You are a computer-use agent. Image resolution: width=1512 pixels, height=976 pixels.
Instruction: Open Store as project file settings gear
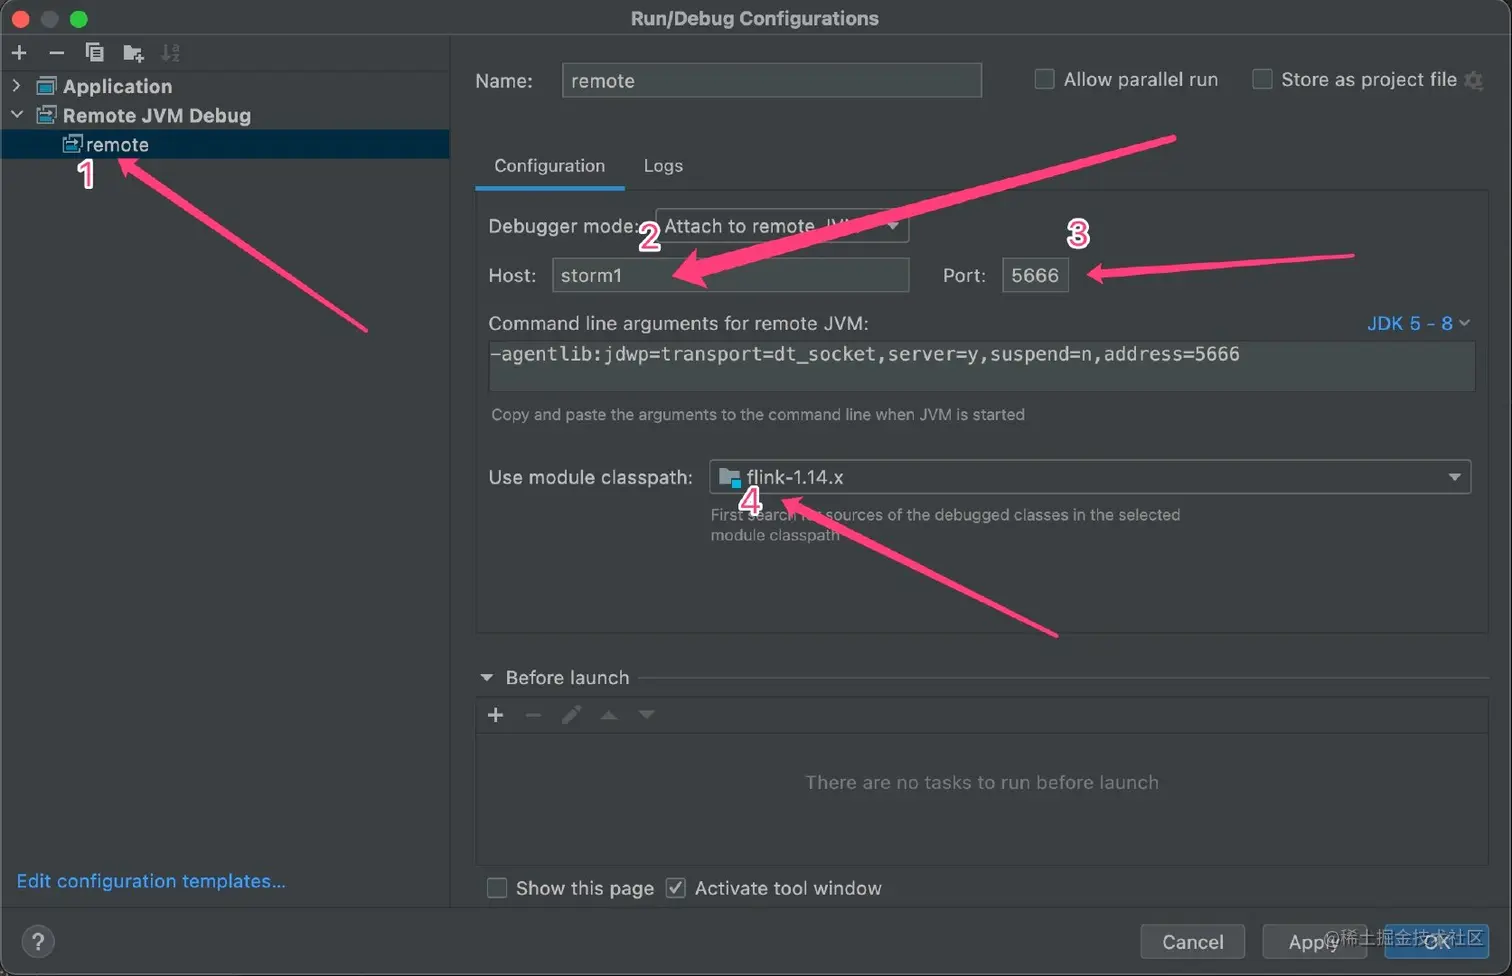click(1473, 80)
